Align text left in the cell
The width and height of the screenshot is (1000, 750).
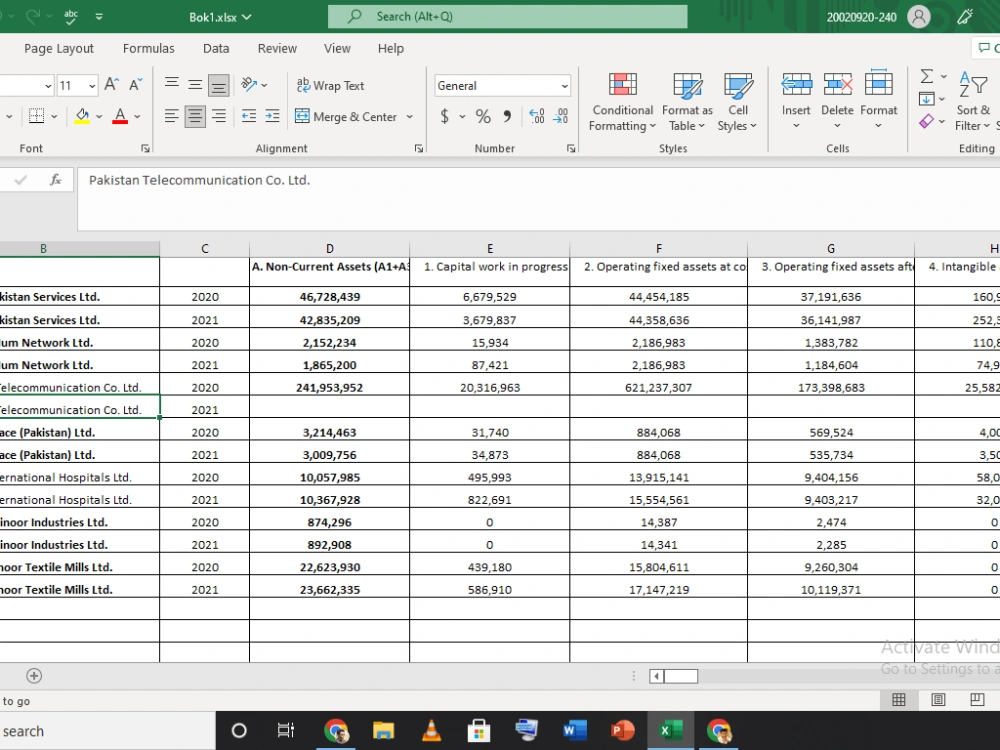pos(172,116)
